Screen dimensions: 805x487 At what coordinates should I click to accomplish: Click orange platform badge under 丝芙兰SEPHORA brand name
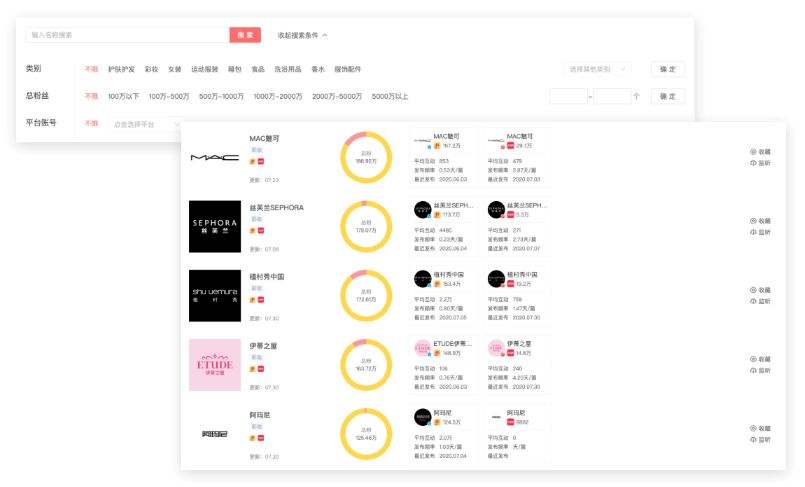click(x=253, y=231)
